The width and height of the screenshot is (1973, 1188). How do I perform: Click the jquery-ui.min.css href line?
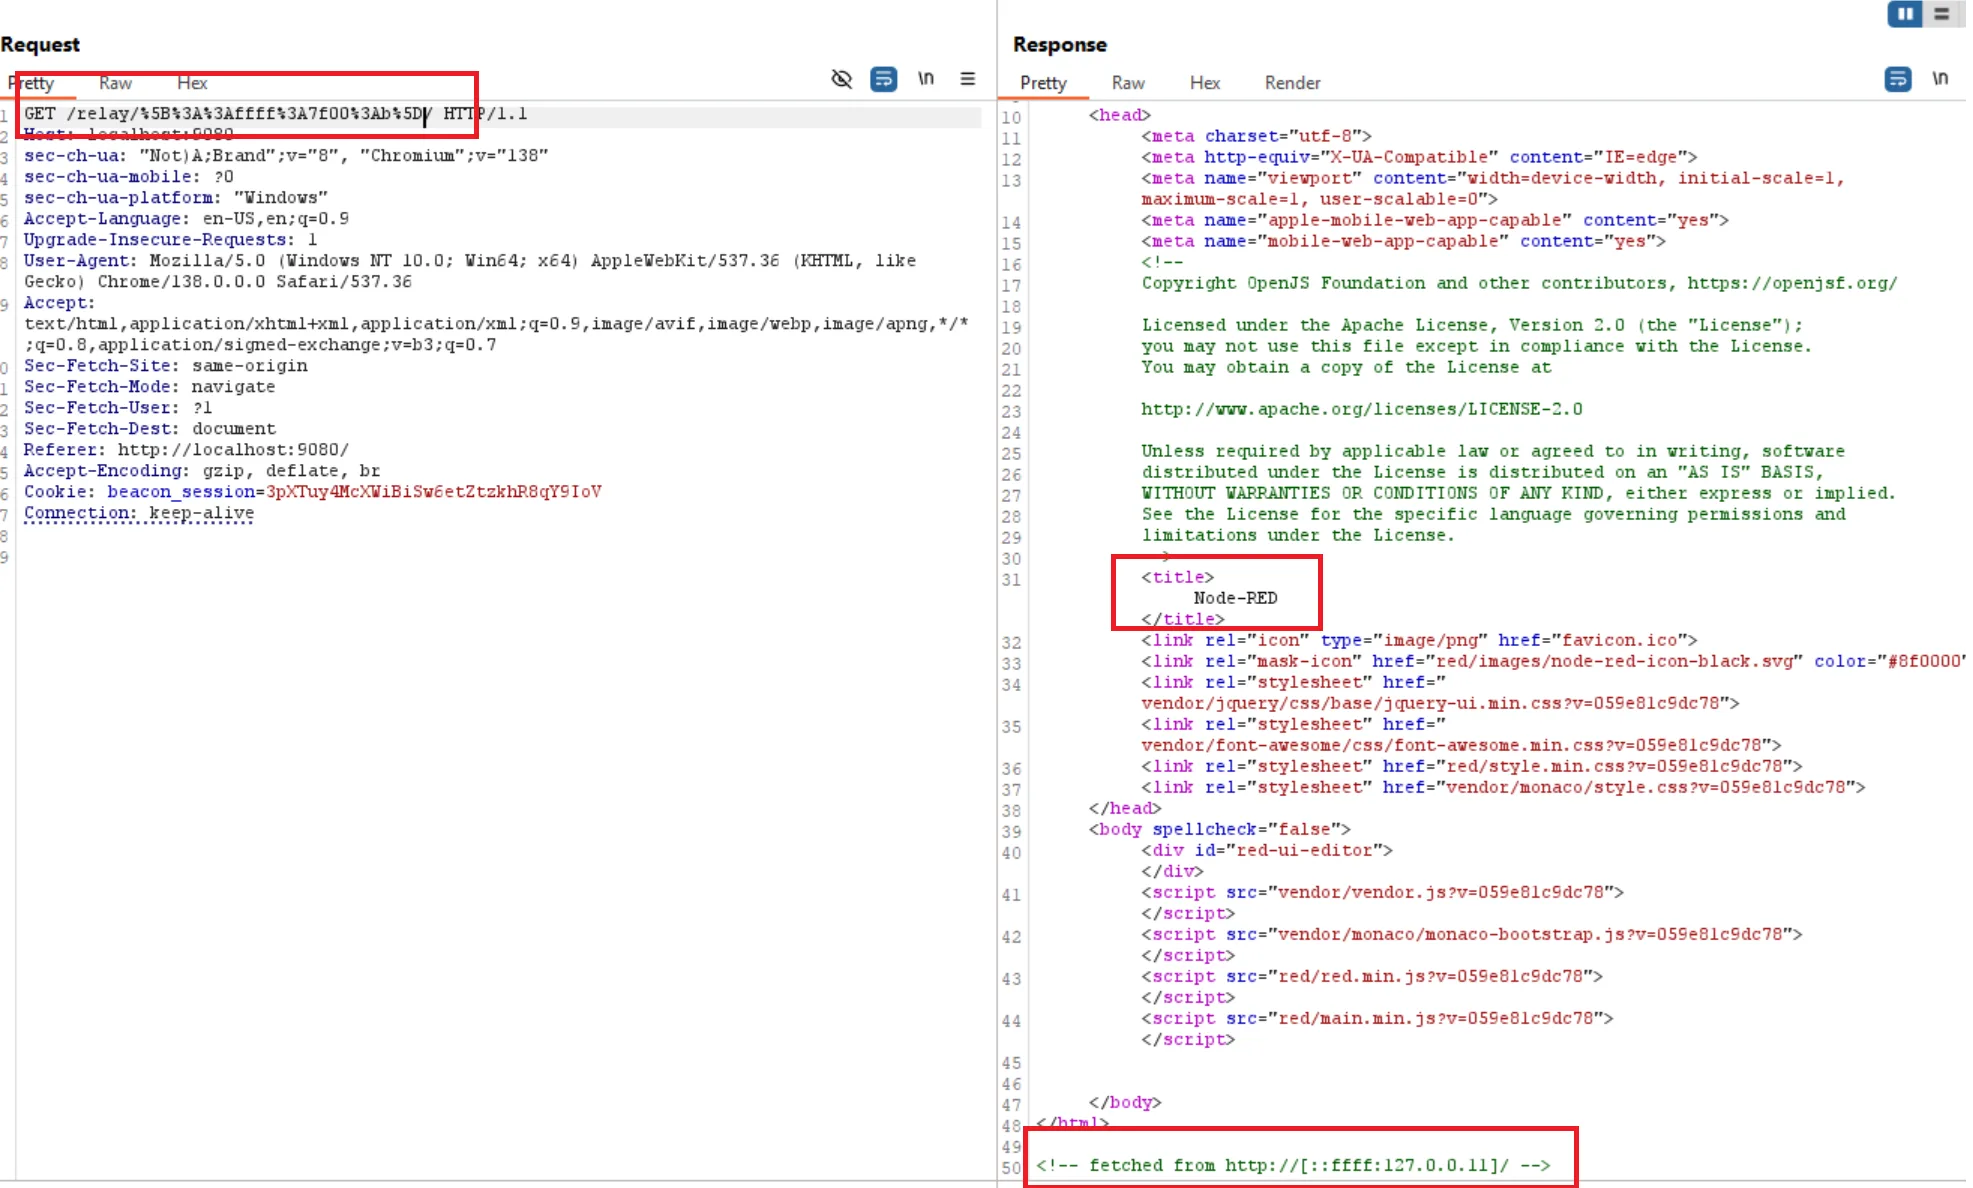1440,703
